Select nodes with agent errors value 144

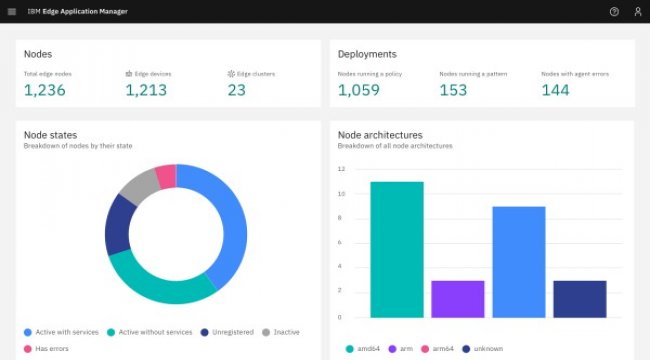(555, 90)
